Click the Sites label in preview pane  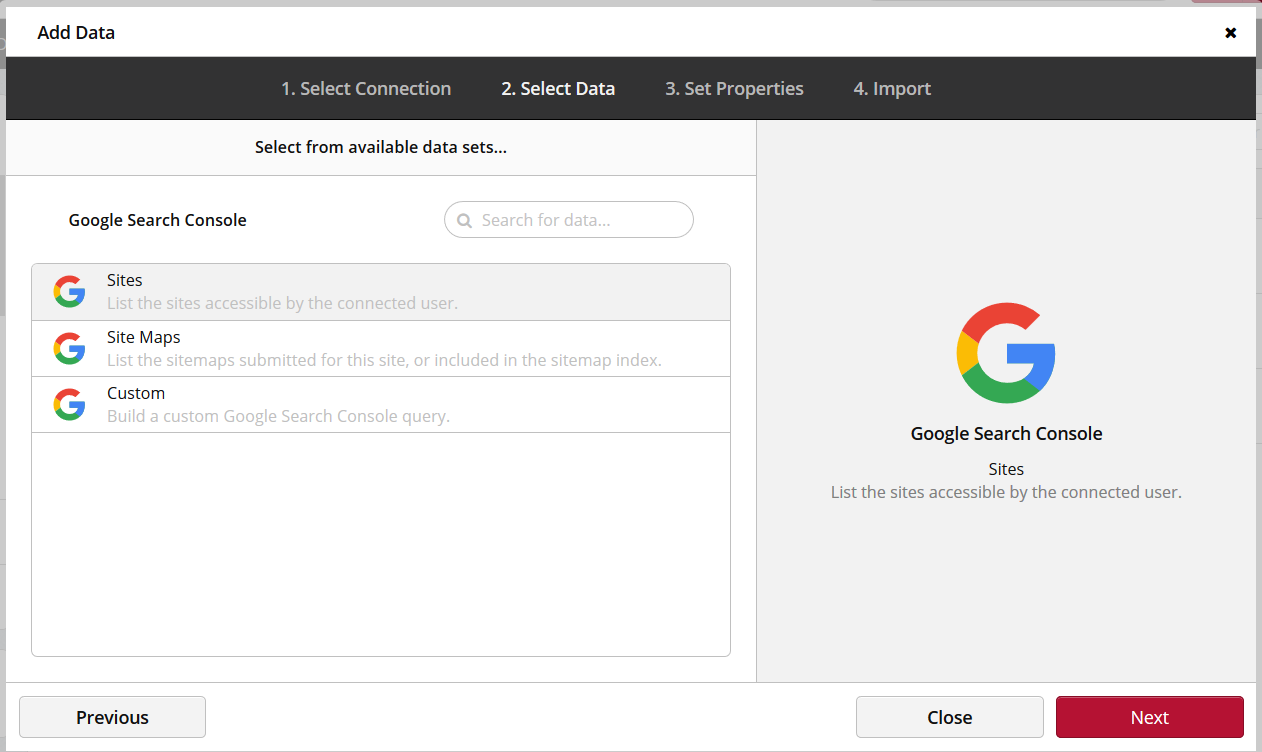(1006, 469)
